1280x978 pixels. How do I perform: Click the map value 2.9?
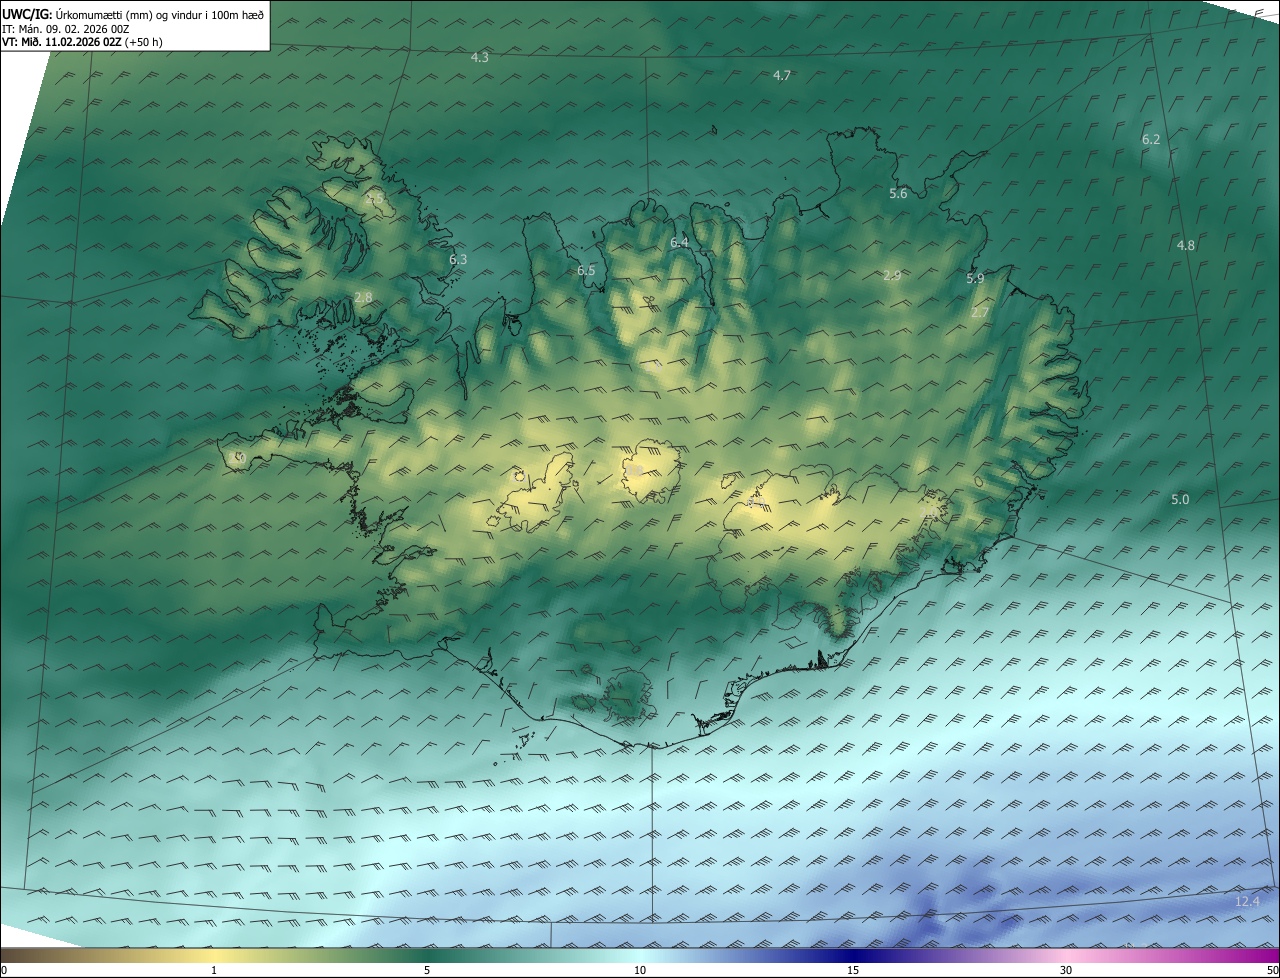coord(892,276)
